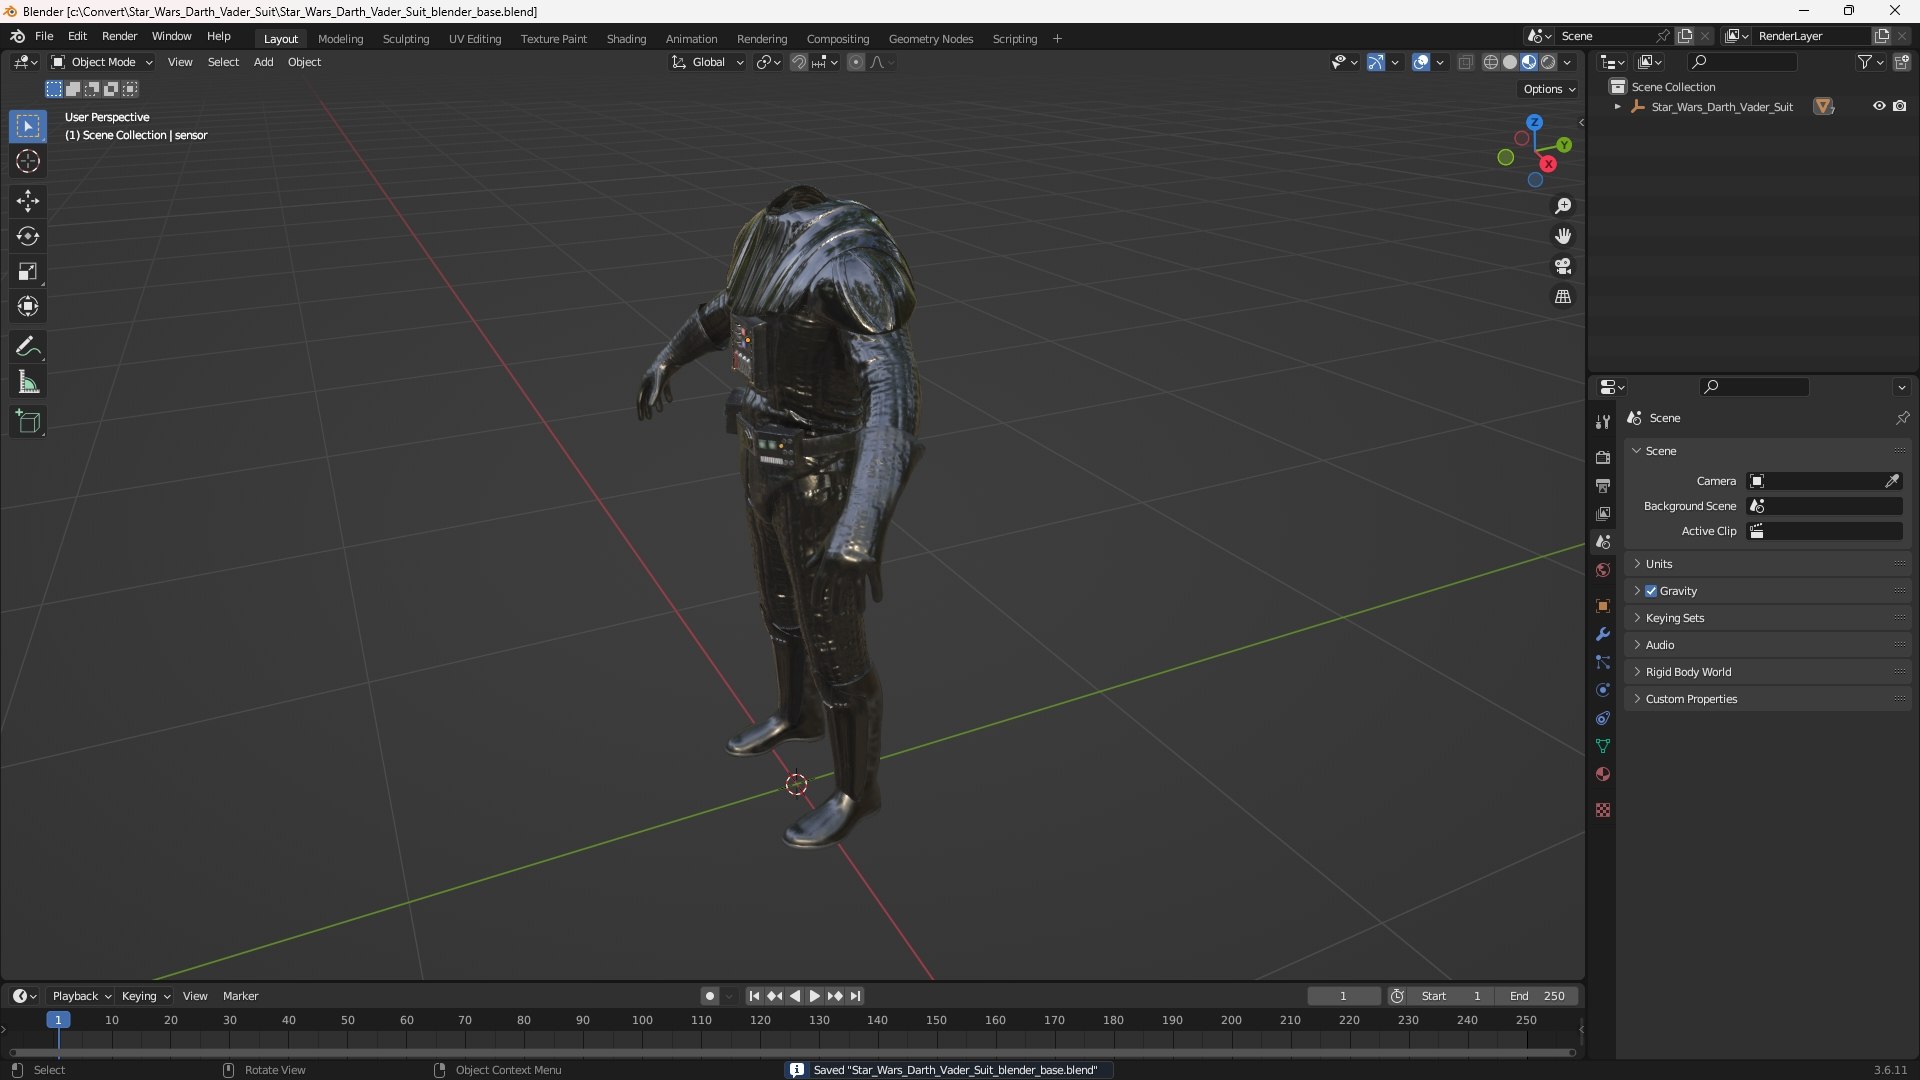The width and height of the screenshot is (1920, 1080).
Task: Toggle snapping magnet in the header
Action: (798, 62)
